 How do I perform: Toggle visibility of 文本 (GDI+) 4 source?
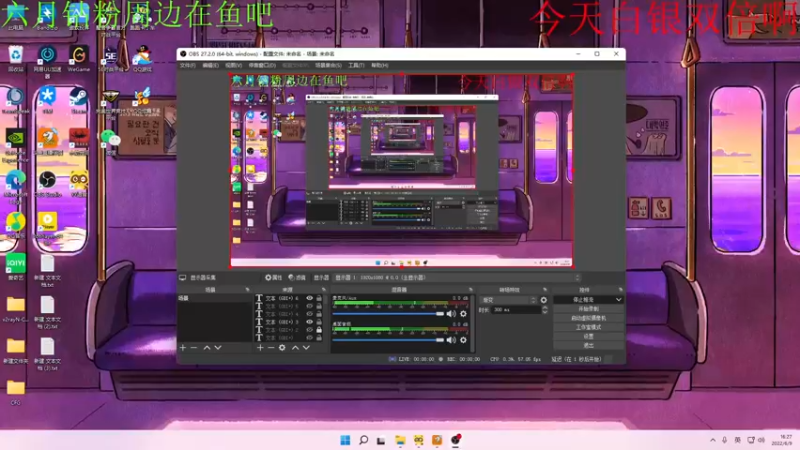tap(309, 314)
